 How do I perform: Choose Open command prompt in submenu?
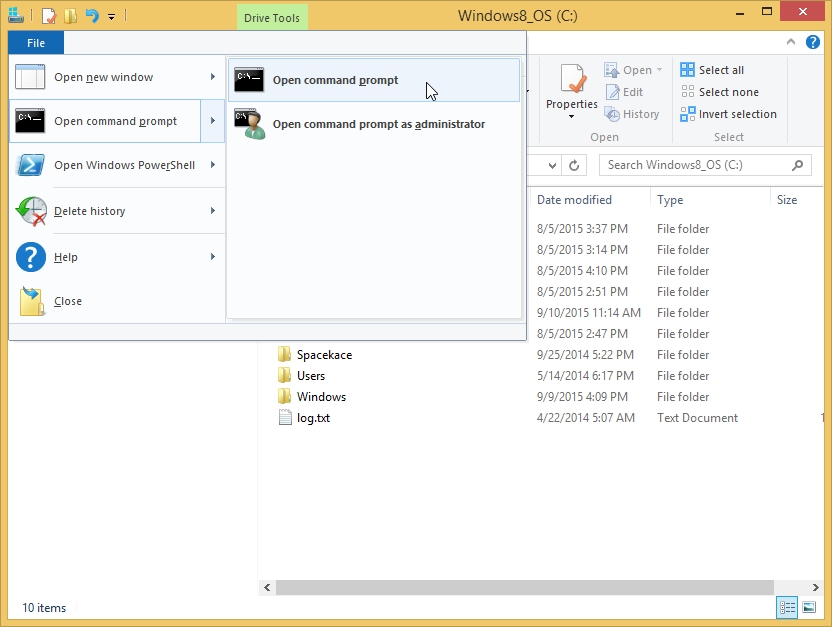pyautogui.click(x=374, y=80)
